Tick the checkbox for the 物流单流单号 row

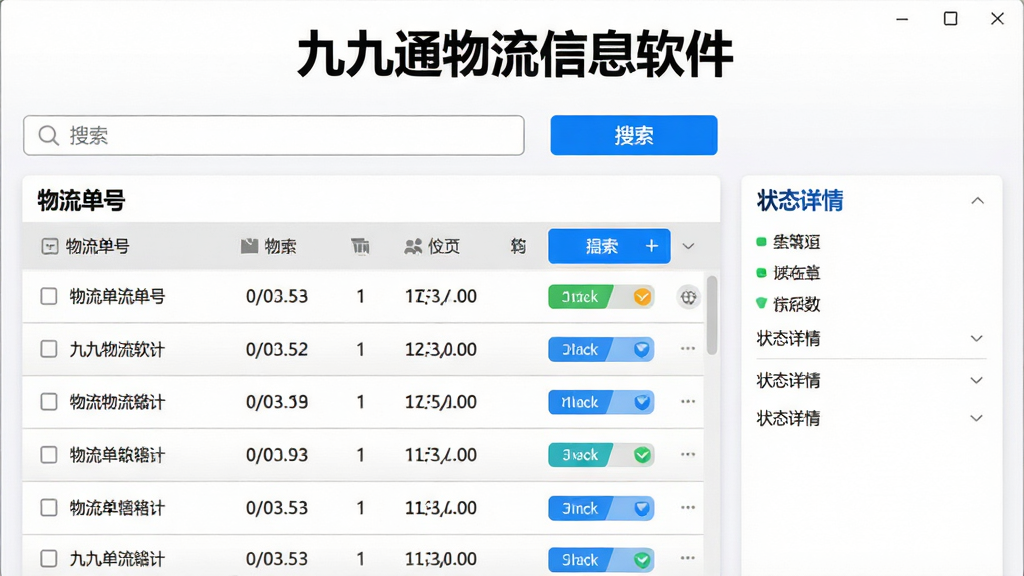49,296
